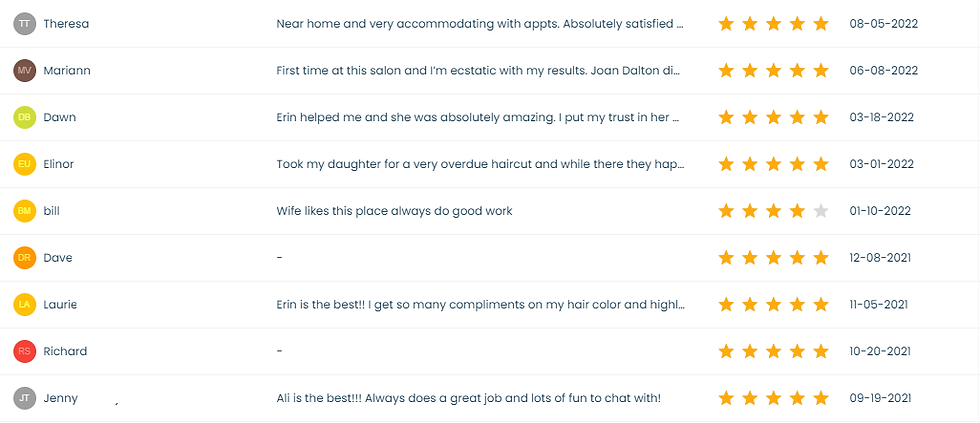Click Mariann's brown MV avatar icon
The width and height of the screenshot is (980, 423).
click(x=24, y=71)
